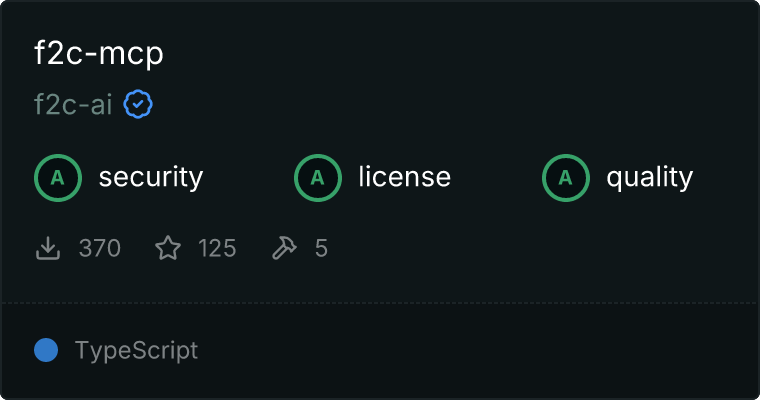Viewport: 760px width, 400px height.
Task: Click the f2c-mcp server title
Action: coord(99,53)
